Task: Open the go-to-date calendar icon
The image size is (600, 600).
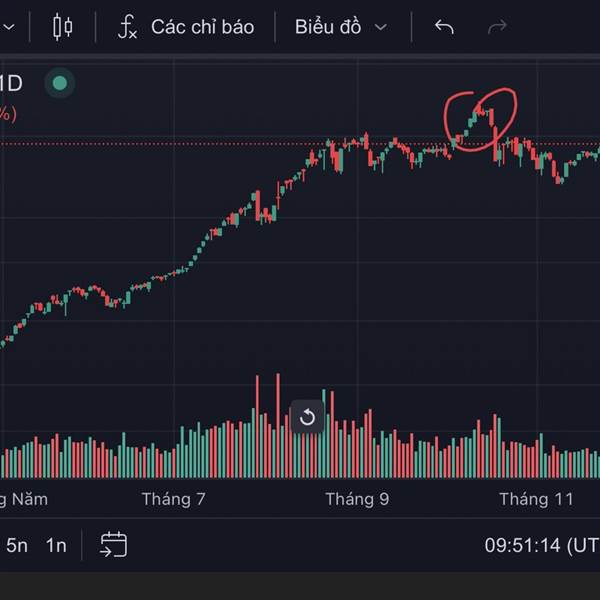Action: [x=114, y=545]
